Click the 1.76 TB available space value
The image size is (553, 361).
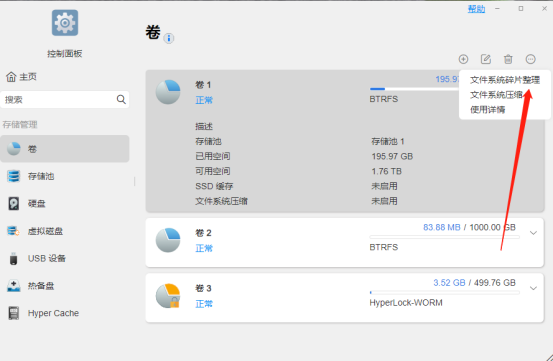coord(387,171)
